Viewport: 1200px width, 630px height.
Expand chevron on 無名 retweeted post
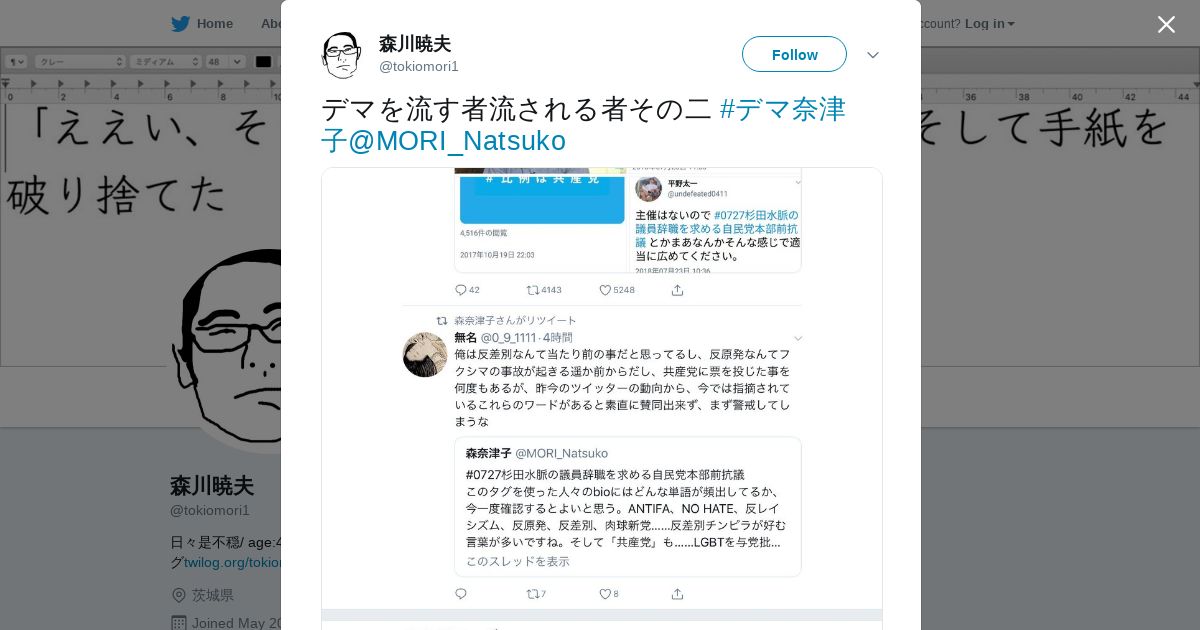tap(797, 339)
